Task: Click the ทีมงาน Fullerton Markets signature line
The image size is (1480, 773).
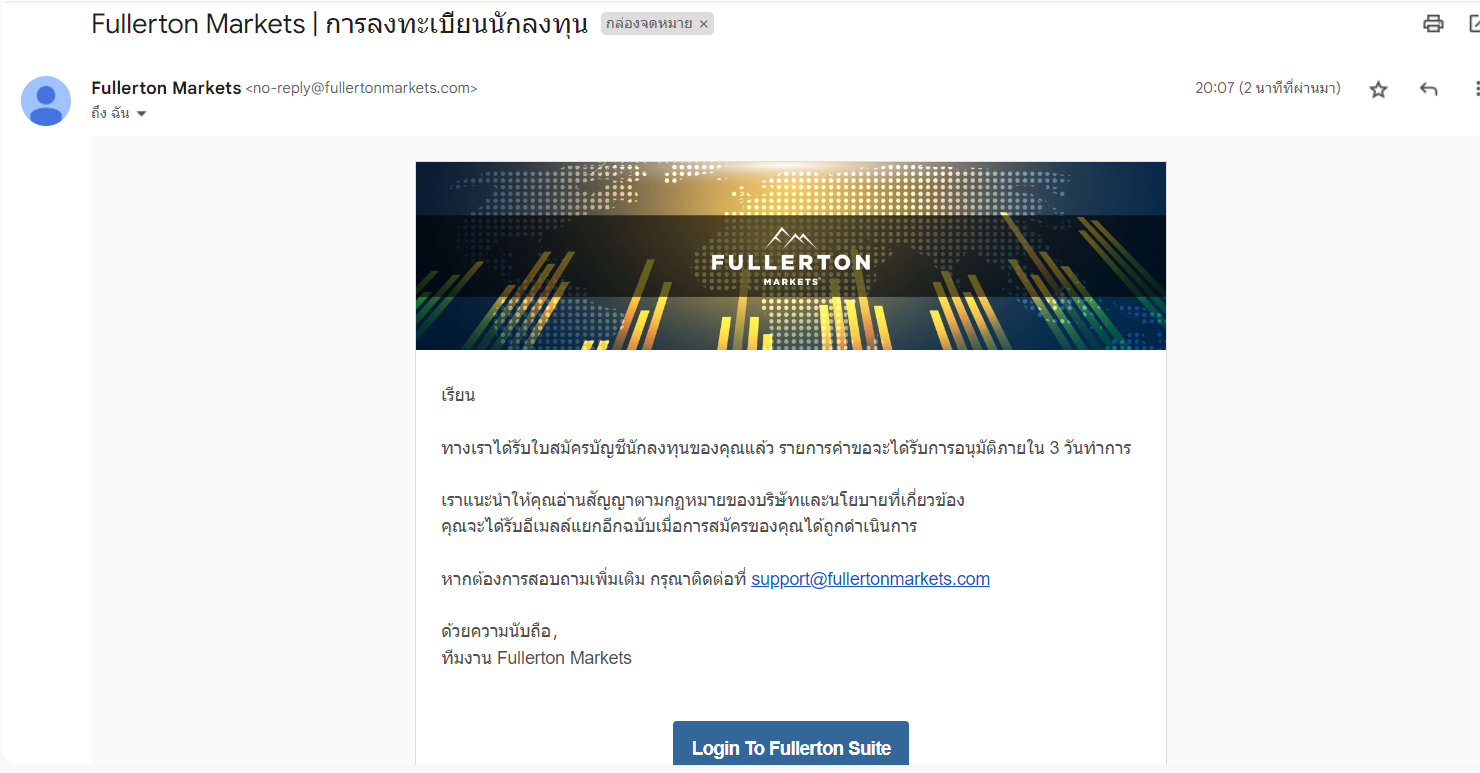Action: [x=536, y=658]
